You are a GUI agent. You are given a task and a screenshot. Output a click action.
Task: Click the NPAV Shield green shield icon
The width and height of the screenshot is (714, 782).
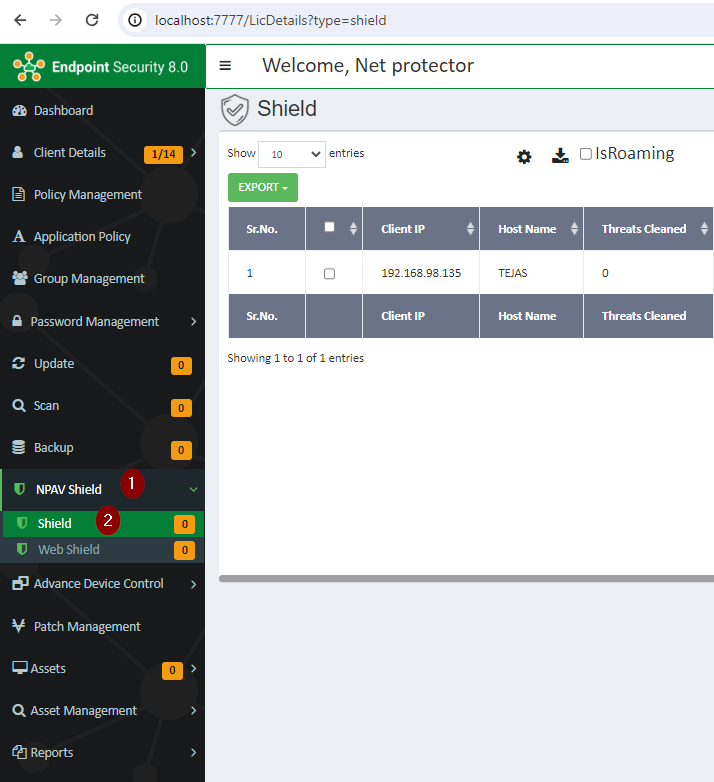19,489
